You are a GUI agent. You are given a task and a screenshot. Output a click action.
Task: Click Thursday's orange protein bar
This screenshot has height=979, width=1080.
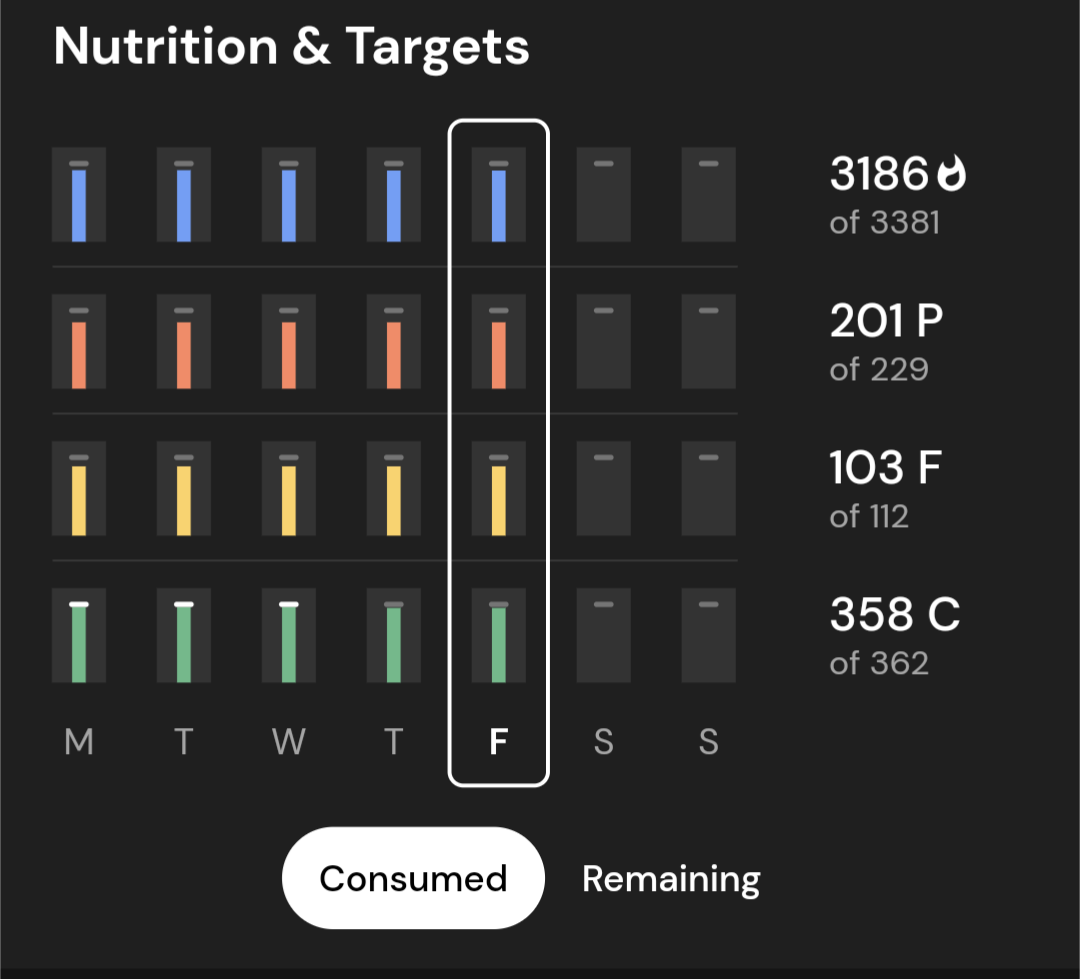[394, 353]
